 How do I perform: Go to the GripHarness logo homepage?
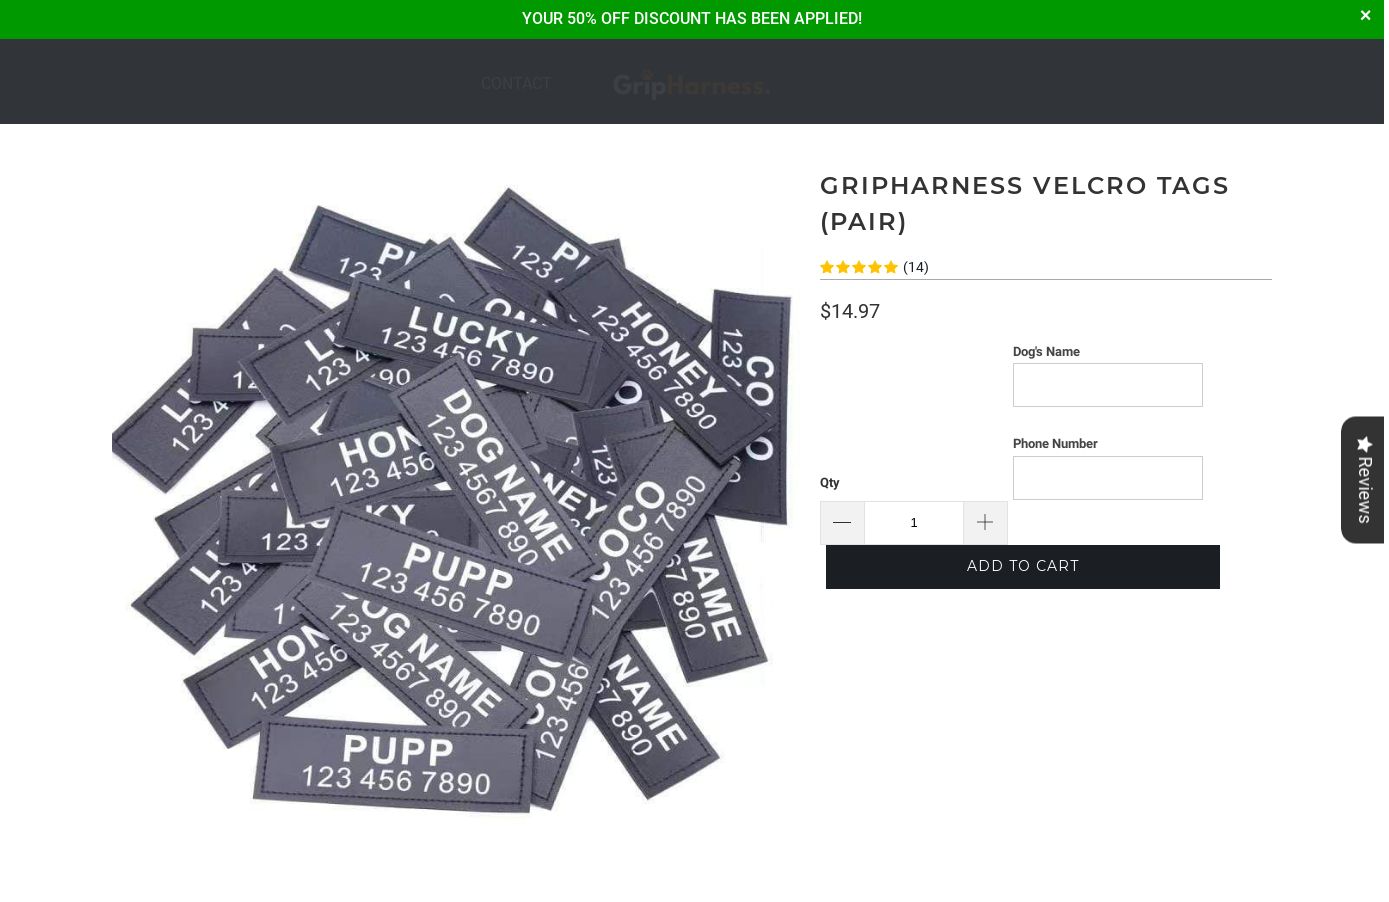691,85
